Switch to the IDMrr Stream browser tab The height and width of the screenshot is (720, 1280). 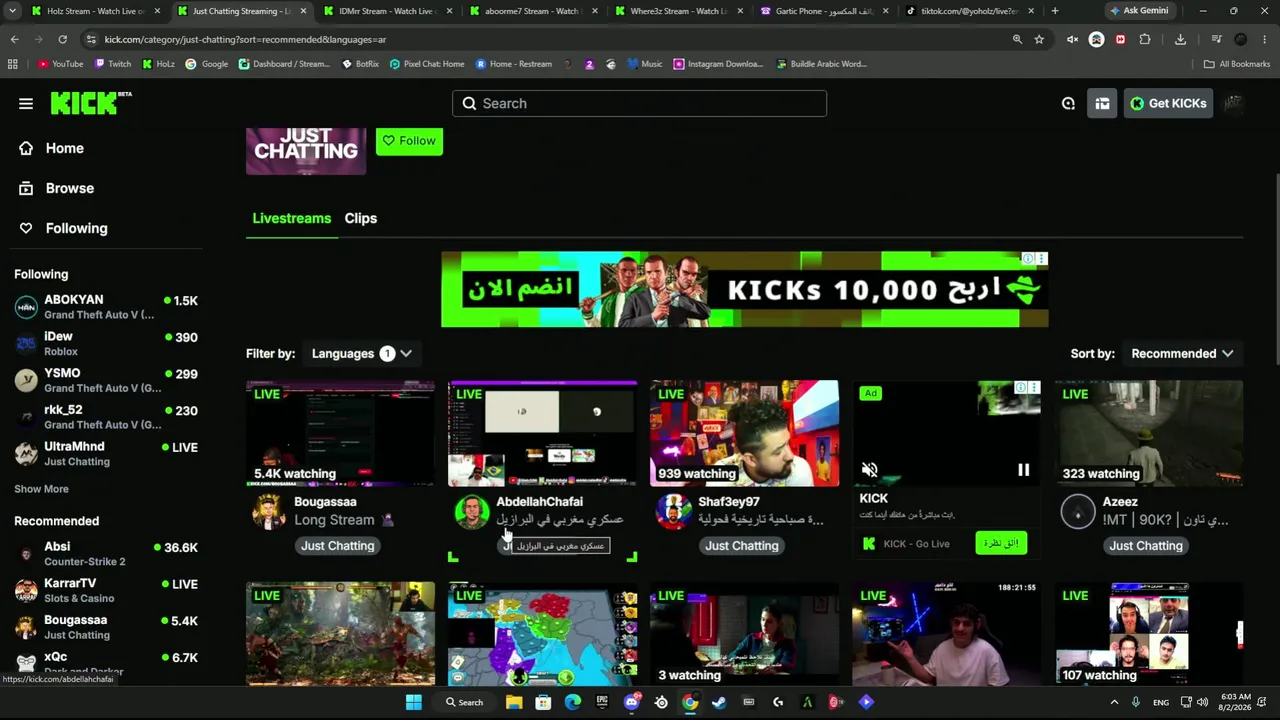click(x=387, y=11)
